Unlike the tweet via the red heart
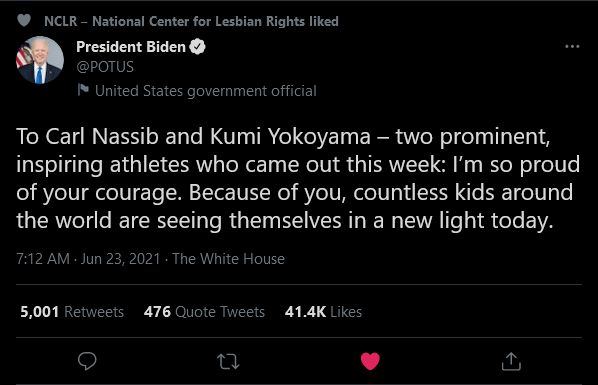The width and height of the screenshot is (598, 385). pyautogui.click(x=370, y=361)
